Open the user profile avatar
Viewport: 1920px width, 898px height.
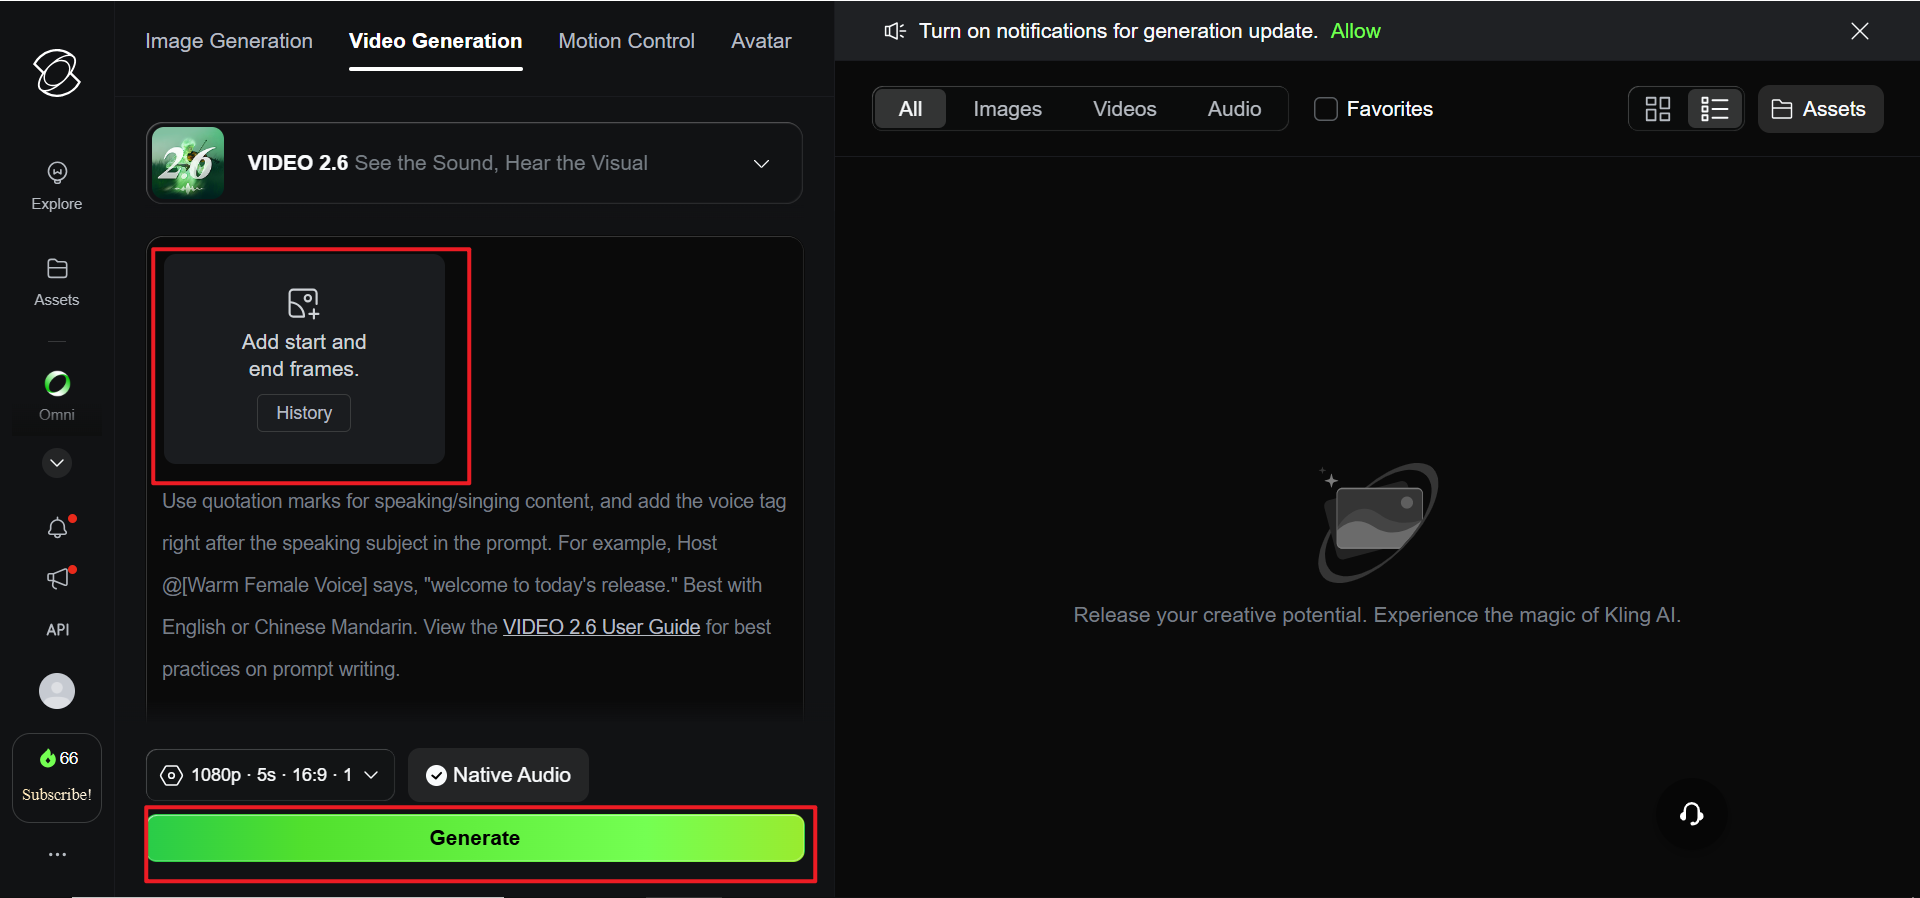(57, 691)
